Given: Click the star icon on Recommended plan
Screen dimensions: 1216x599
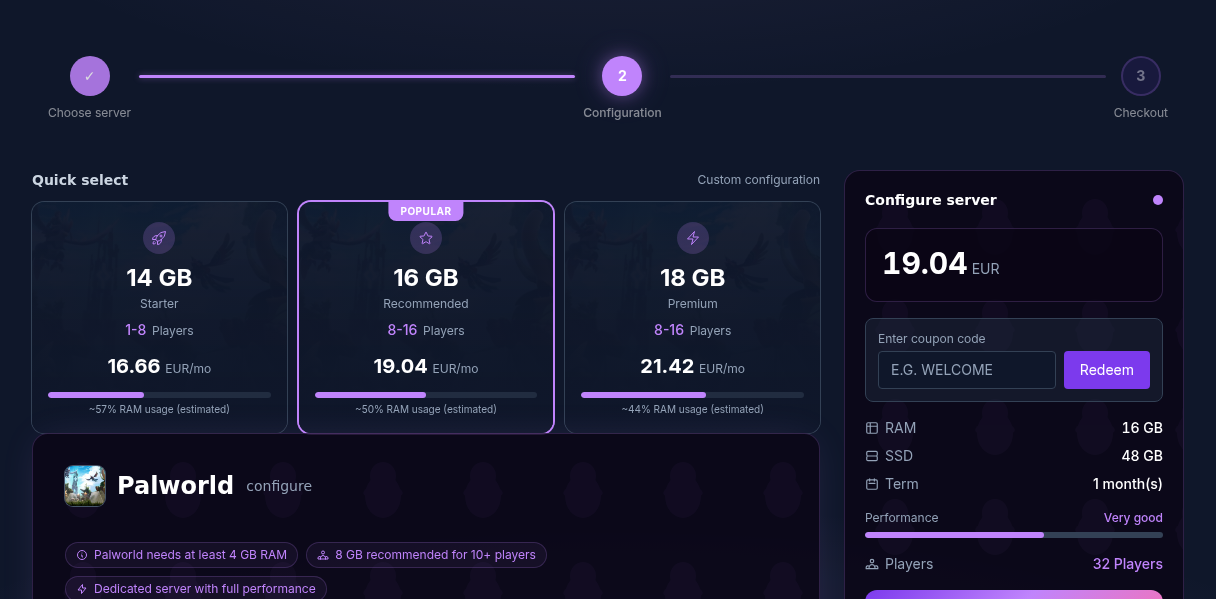Looking at the screenshot, I should pyautogui.click(x=426, y=238).
